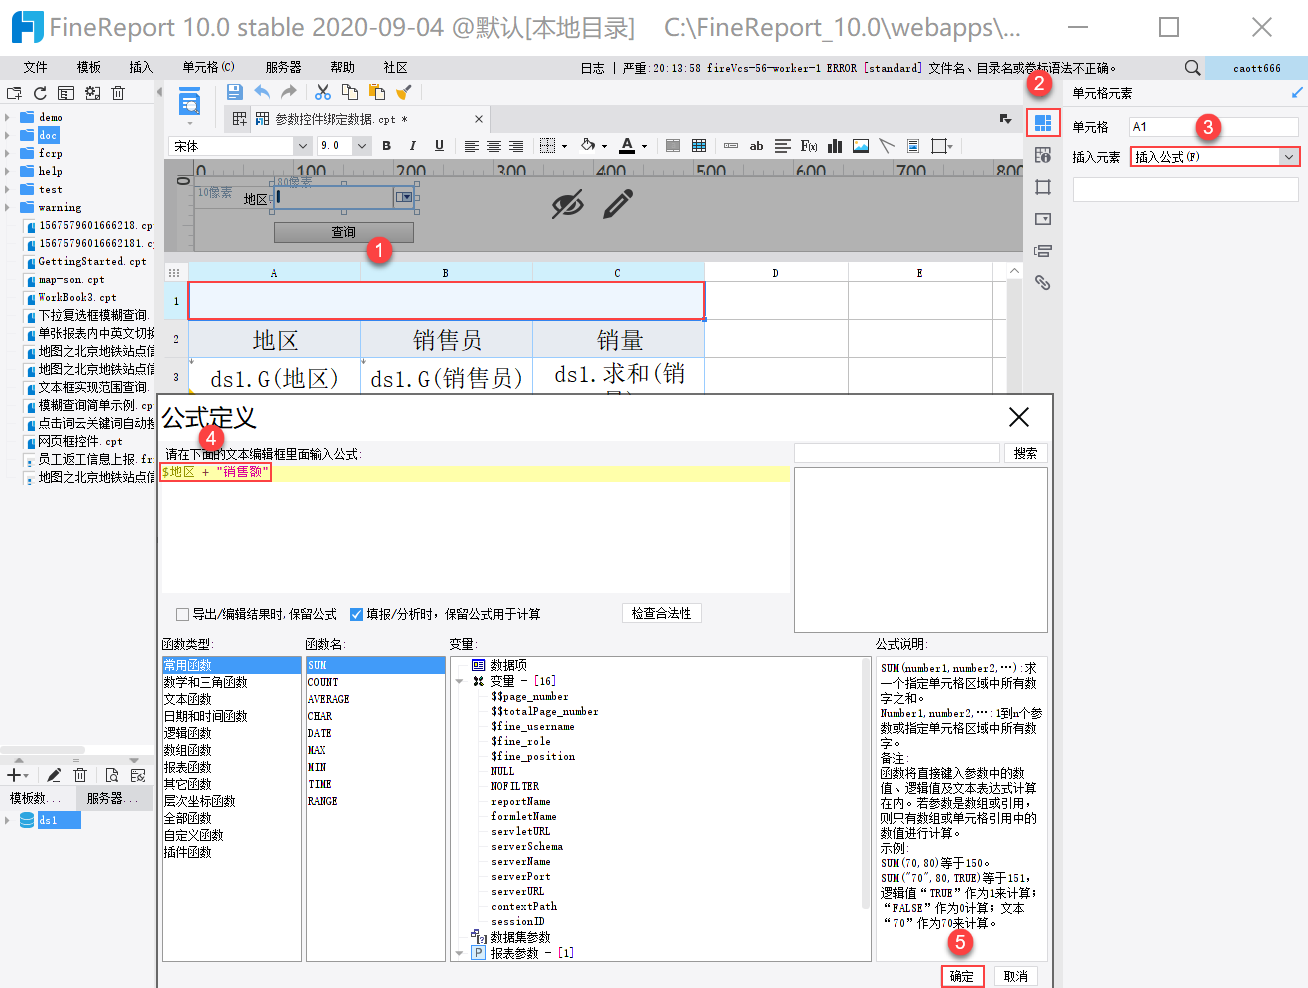Hide the parameter pane with eye icon
Image resolution: width=1308 pixels, height=988 pixels.
(568, 204)
